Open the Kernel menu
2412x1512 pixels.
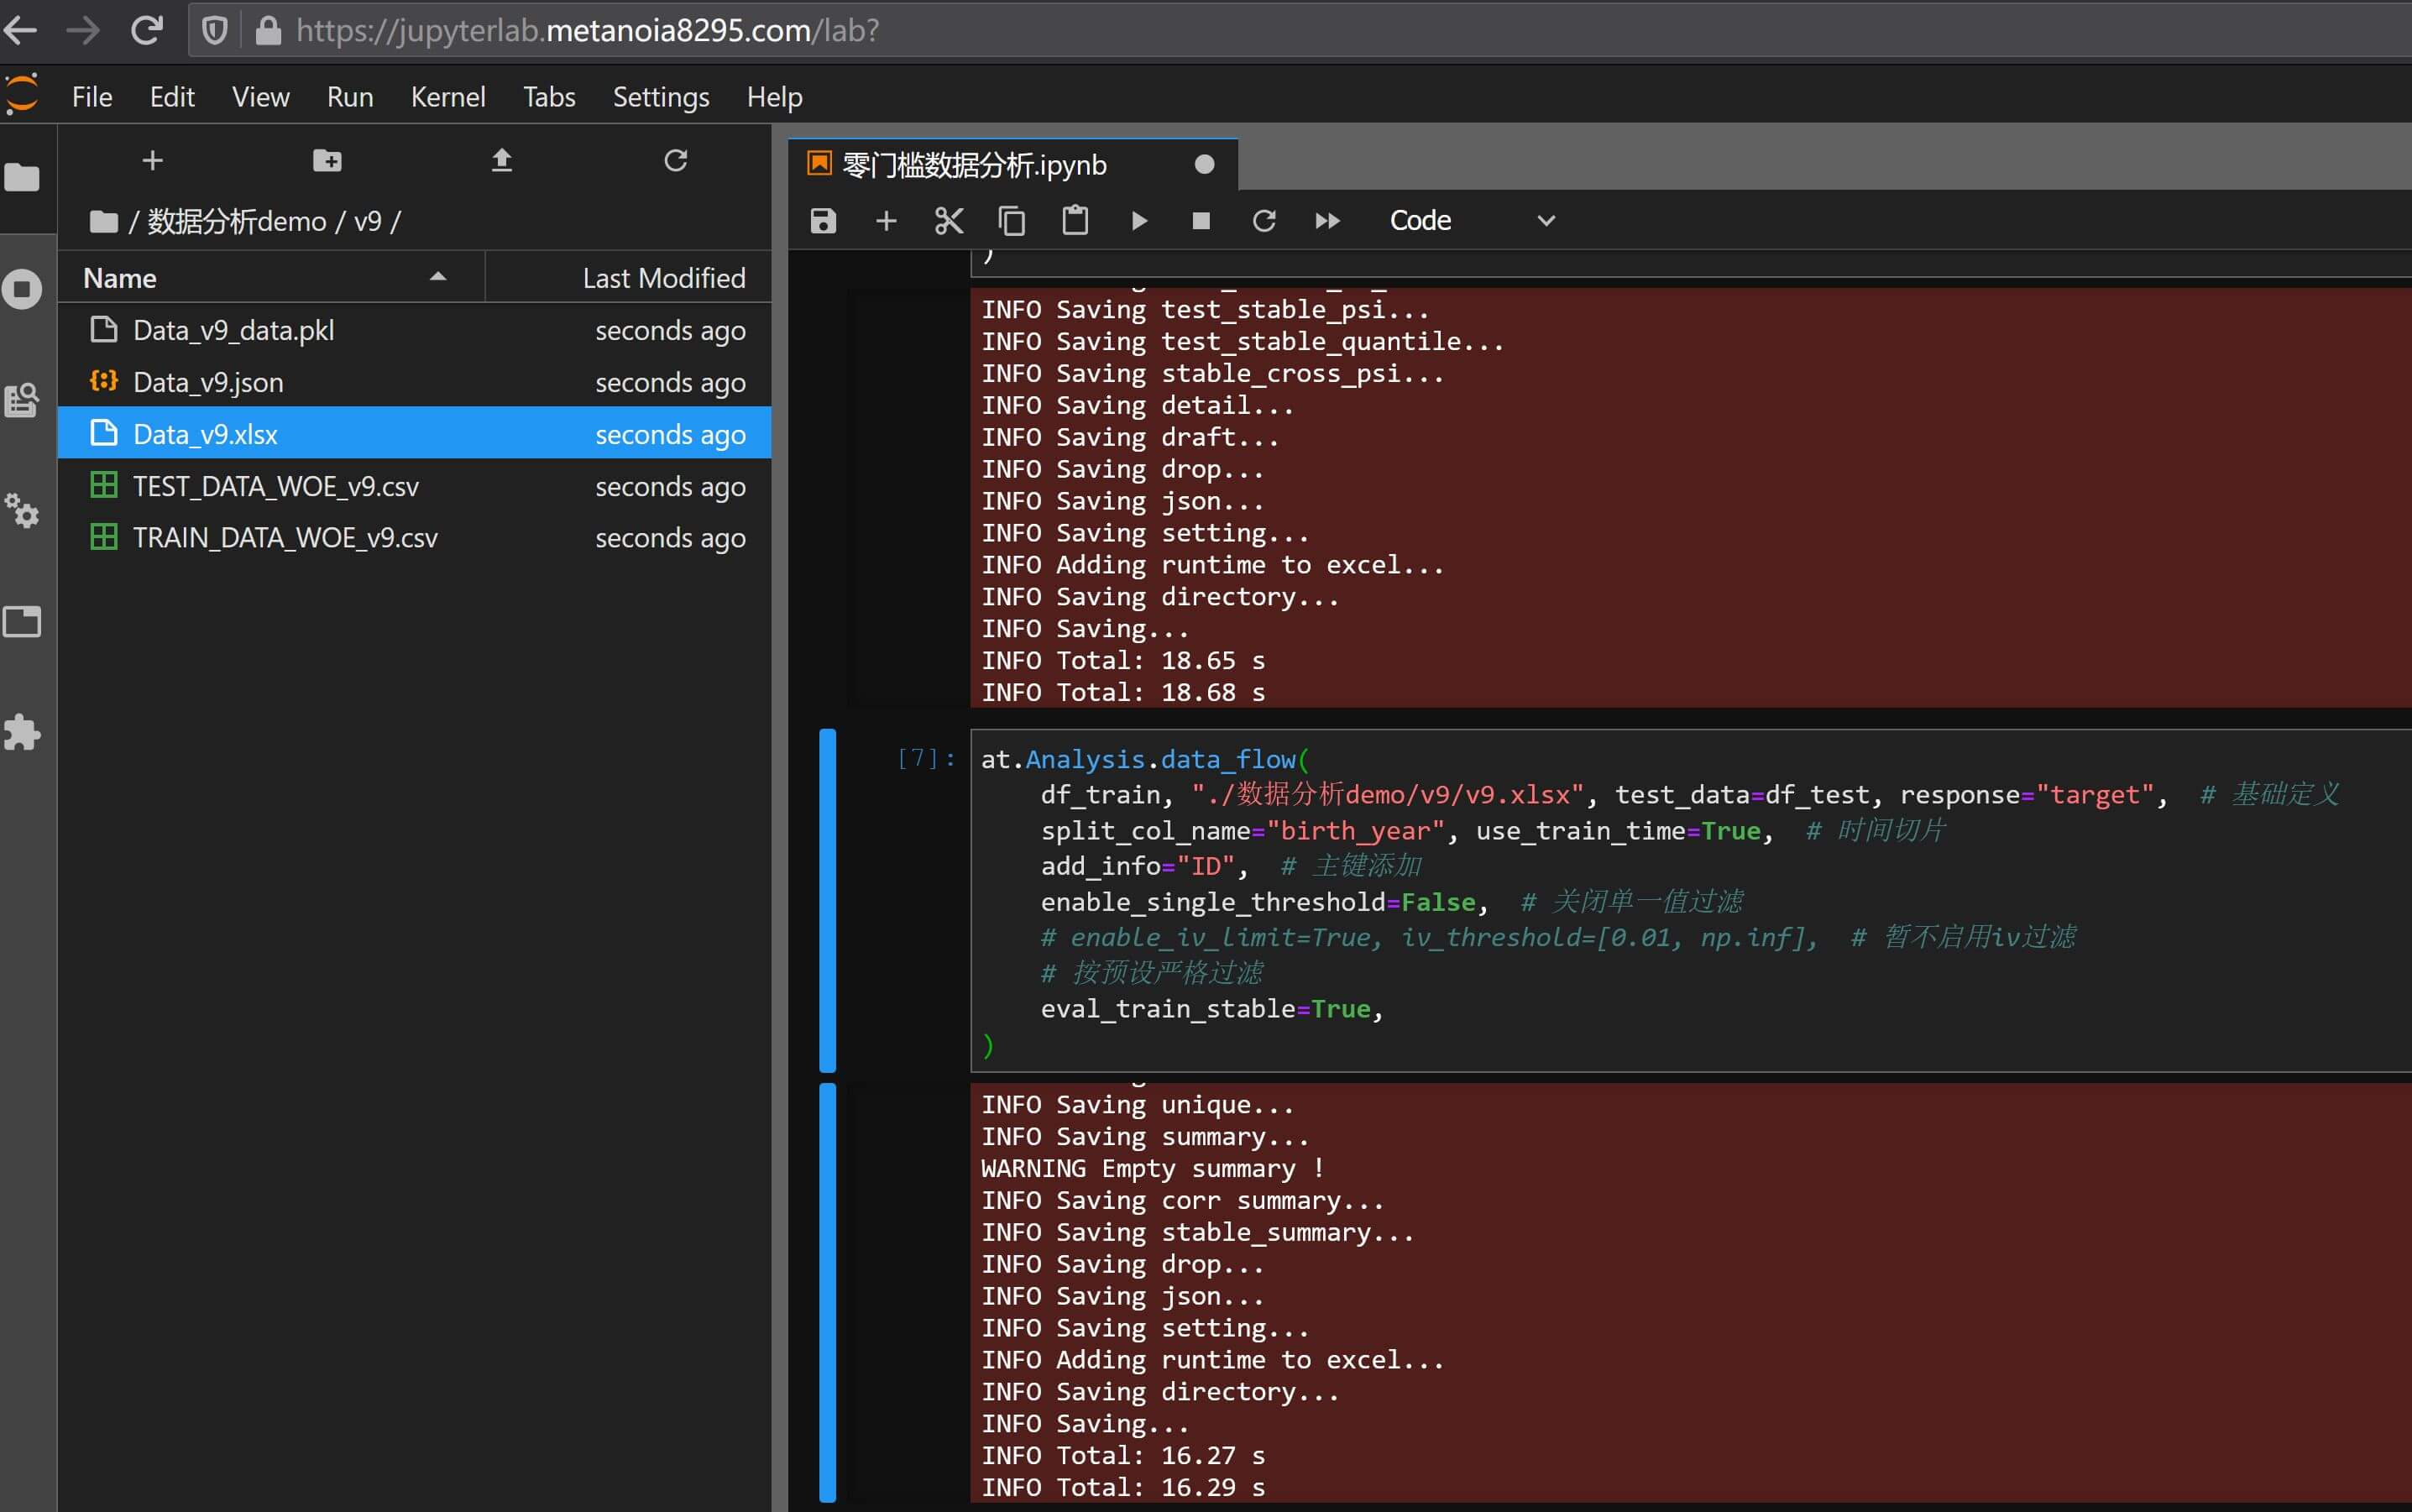(447, 97)
